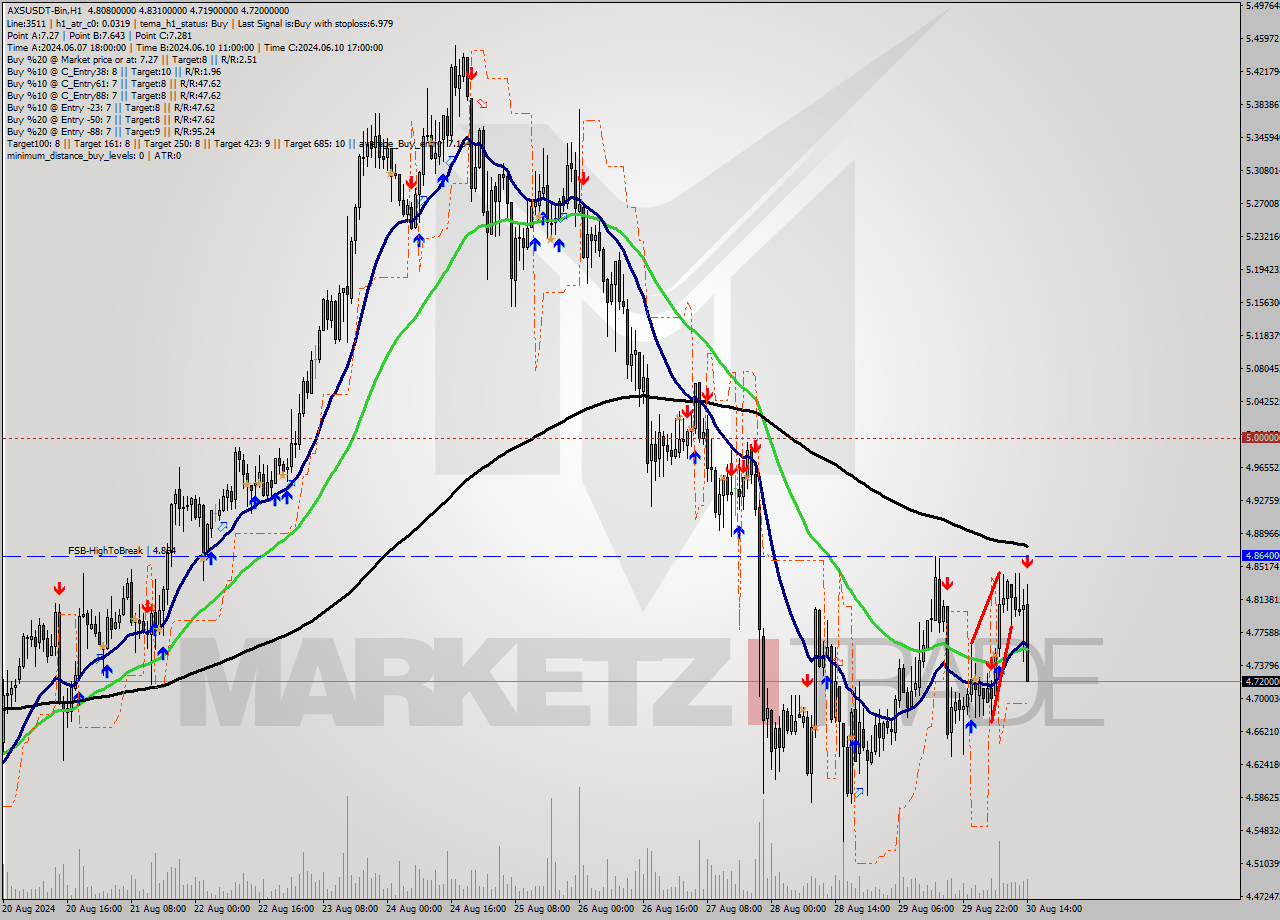Click the 4.5103 price axis label
Image resolution: width=1280 pixels, height=920 pixels.
coord(1262,864)
